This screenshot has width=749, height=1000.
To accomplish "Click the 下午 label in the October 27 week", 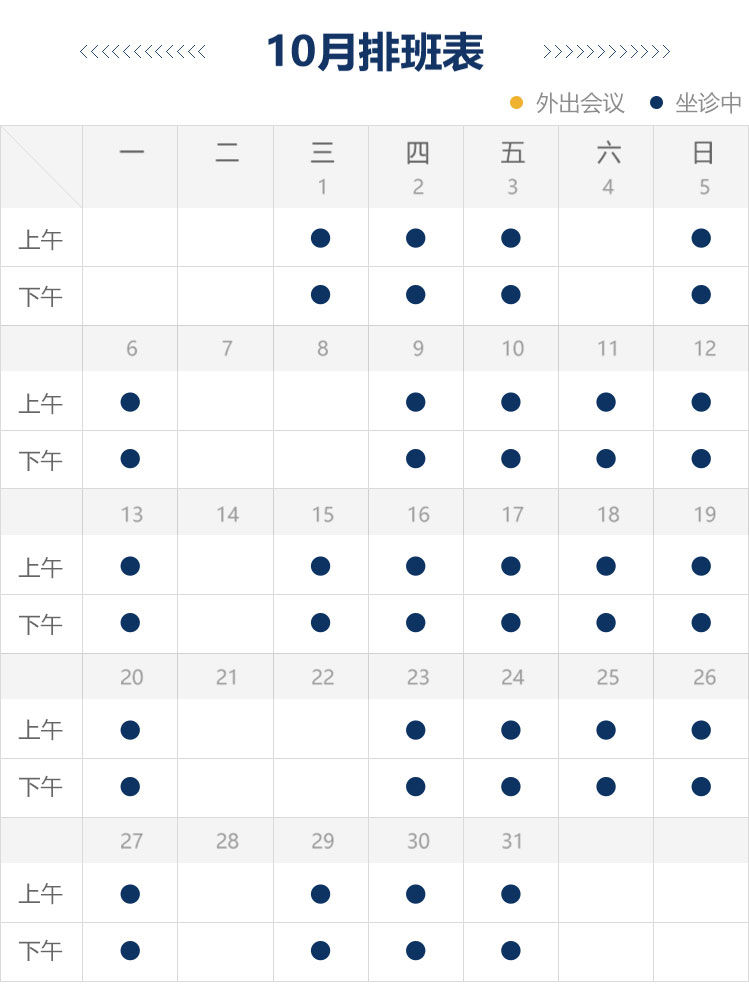I will click(41, 952).
